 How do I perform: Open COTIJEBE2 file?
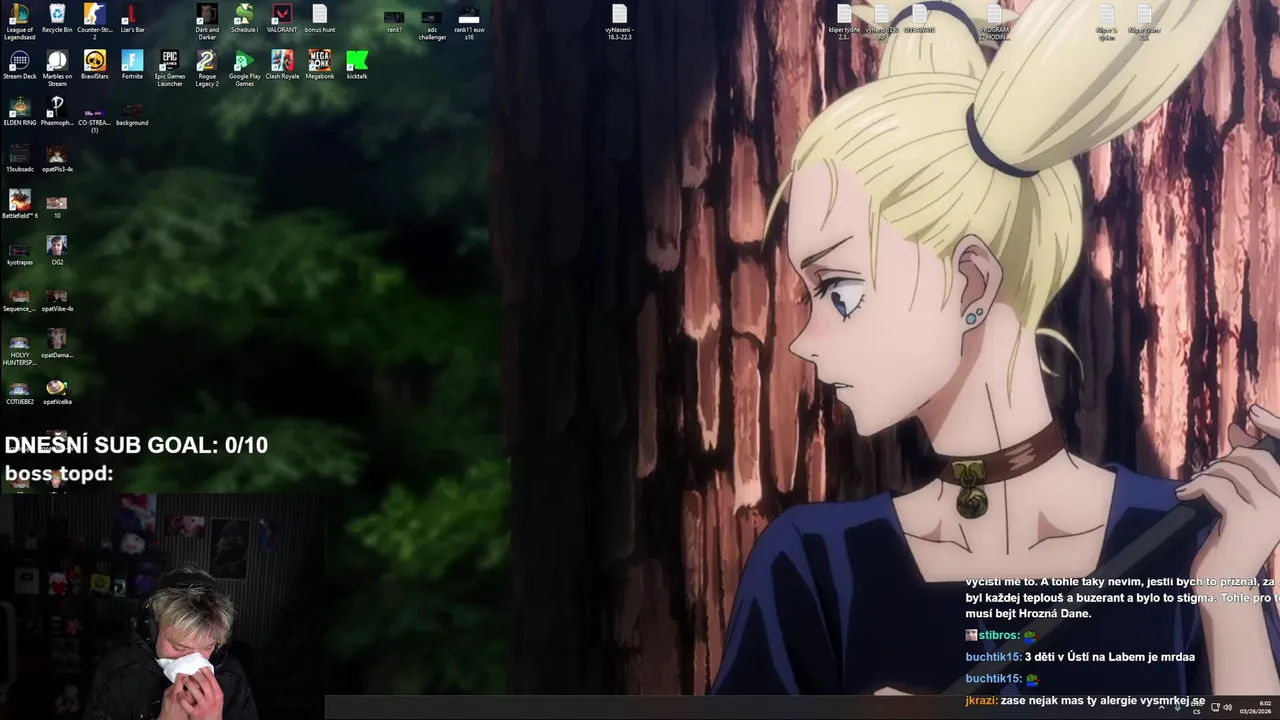coord(19,392)
